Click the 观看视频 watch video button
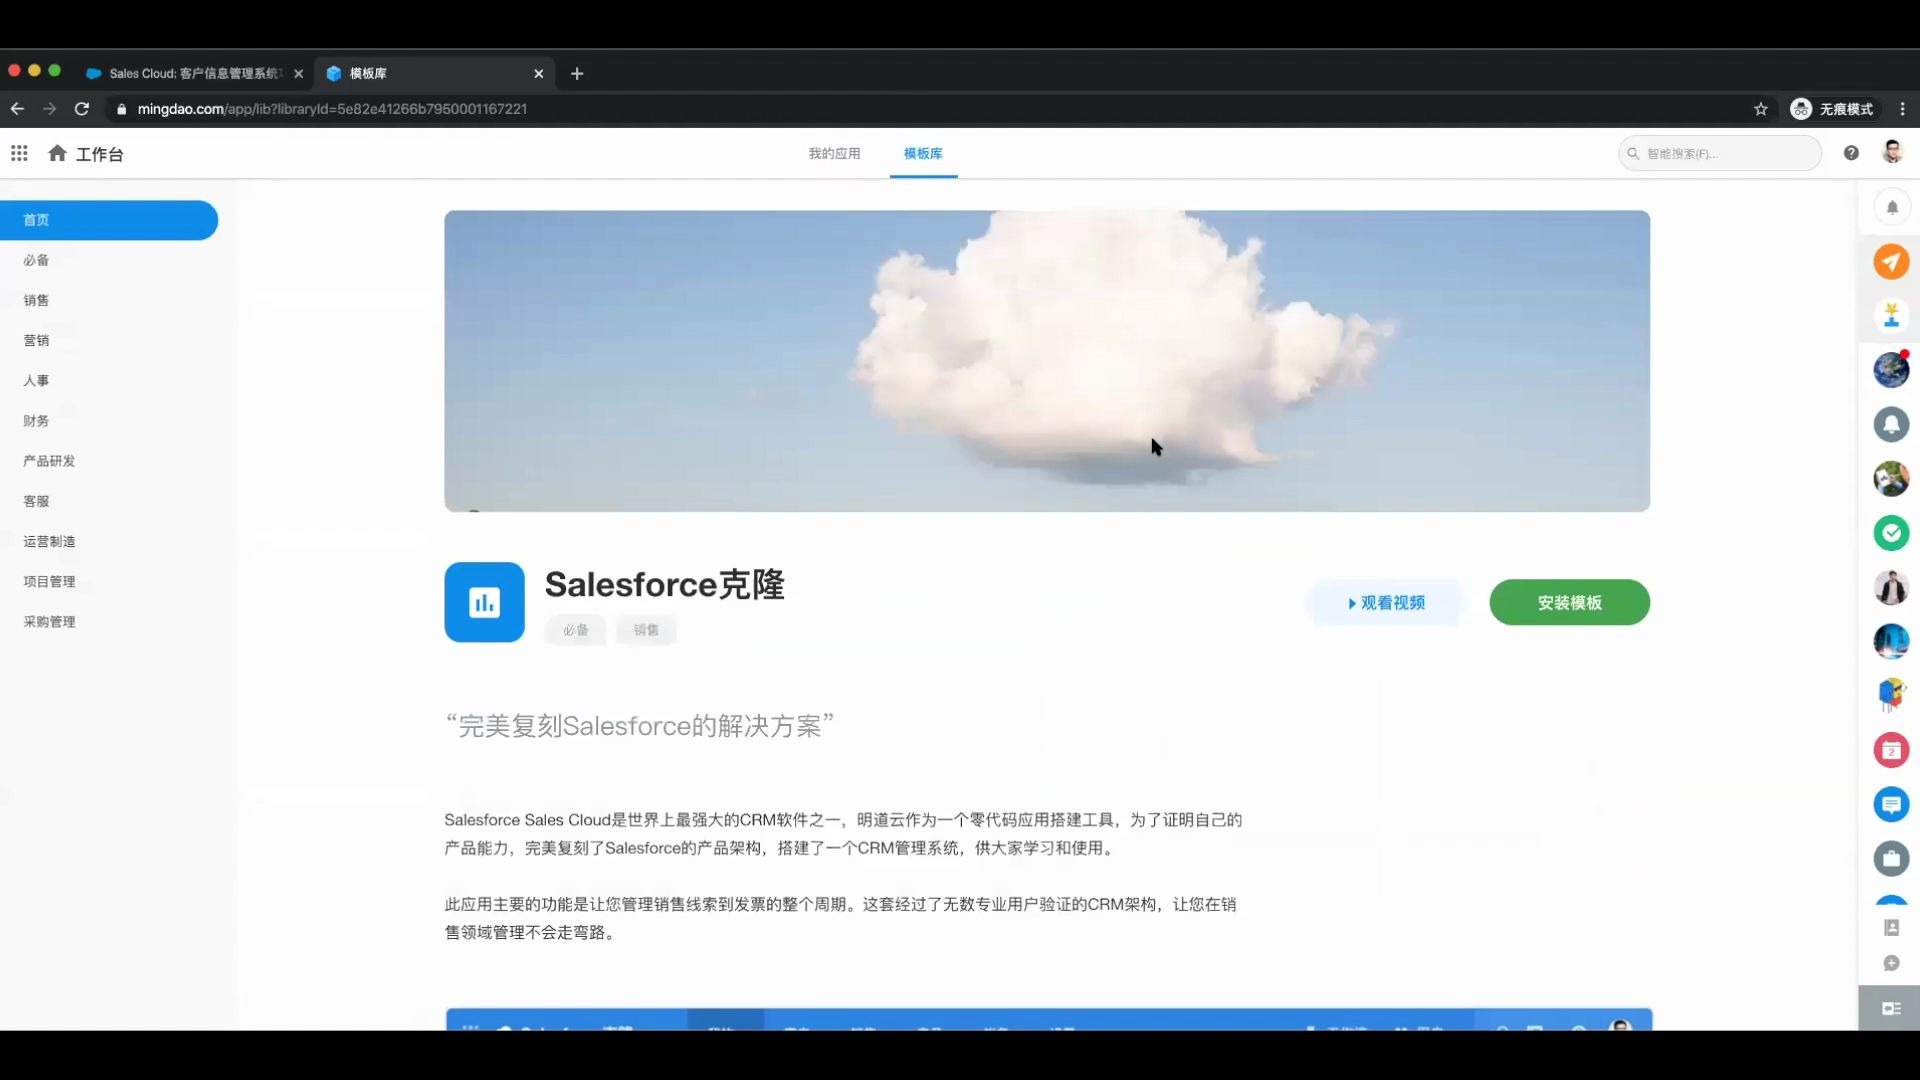The width and height of the screenshot is (1920, 1080). pyautogui.click(x=1386, y=603)
